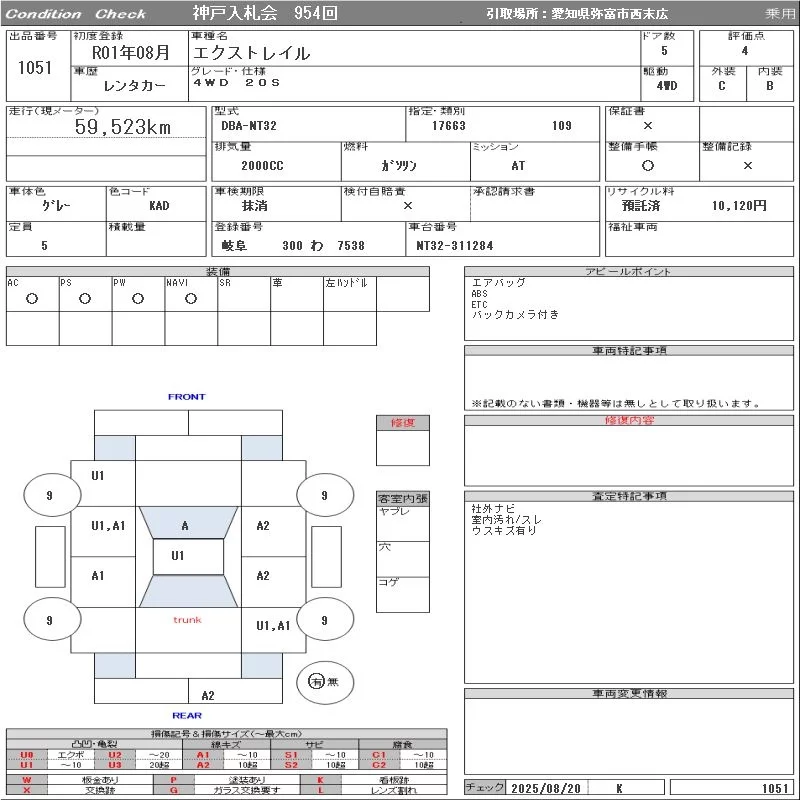This screenshot has width=800, height=800.
Task: Click chassis number NT32-311284
Action: point(455,246)
